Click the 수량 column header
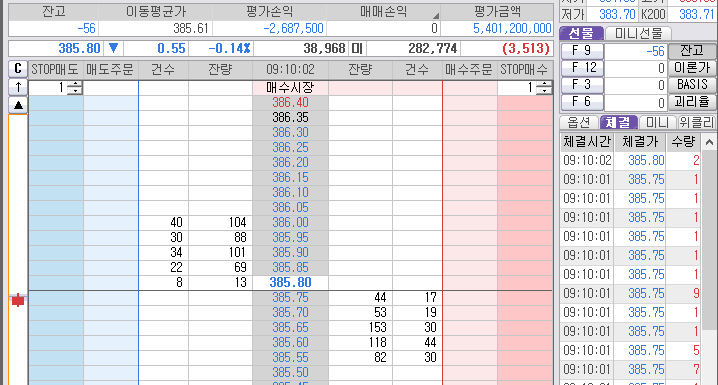This screenshot has width=718, height=385. point(683,142)
